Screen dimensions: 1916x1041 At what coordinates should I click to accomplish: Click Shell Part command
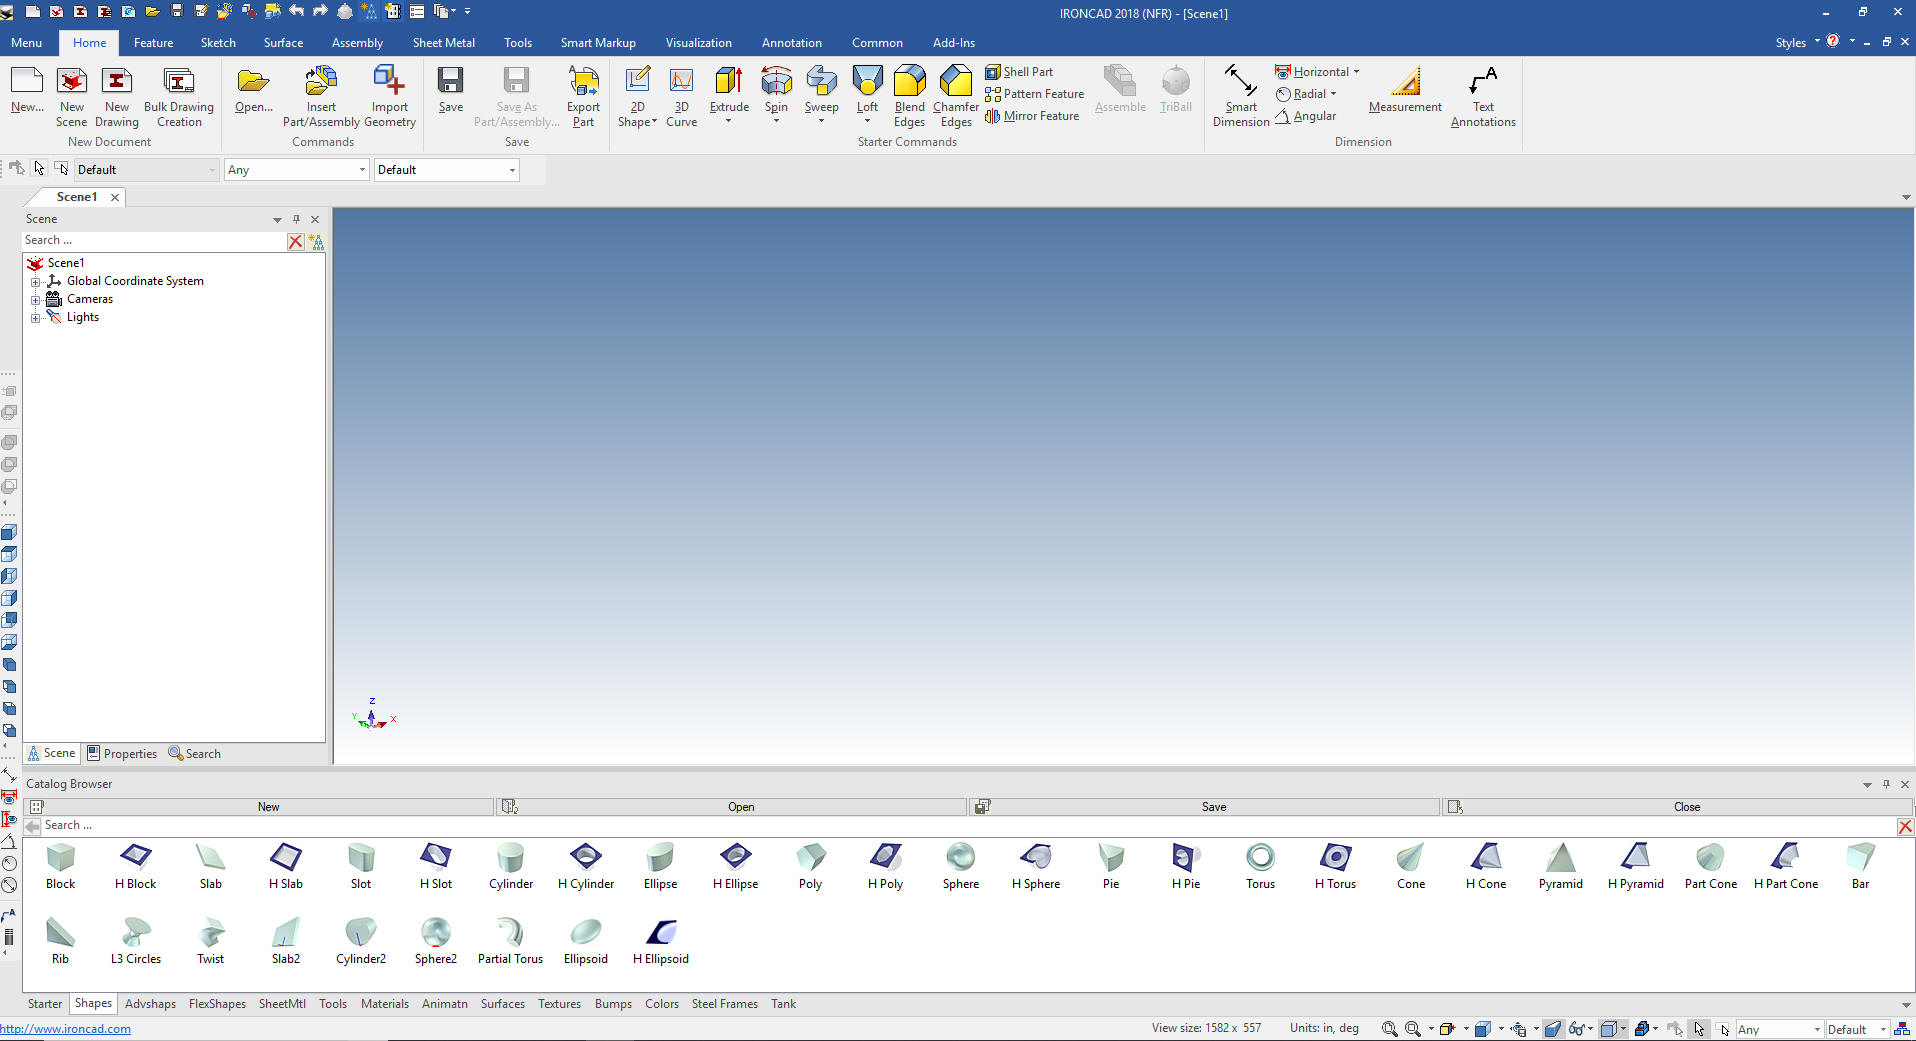tap(1019, 72)
